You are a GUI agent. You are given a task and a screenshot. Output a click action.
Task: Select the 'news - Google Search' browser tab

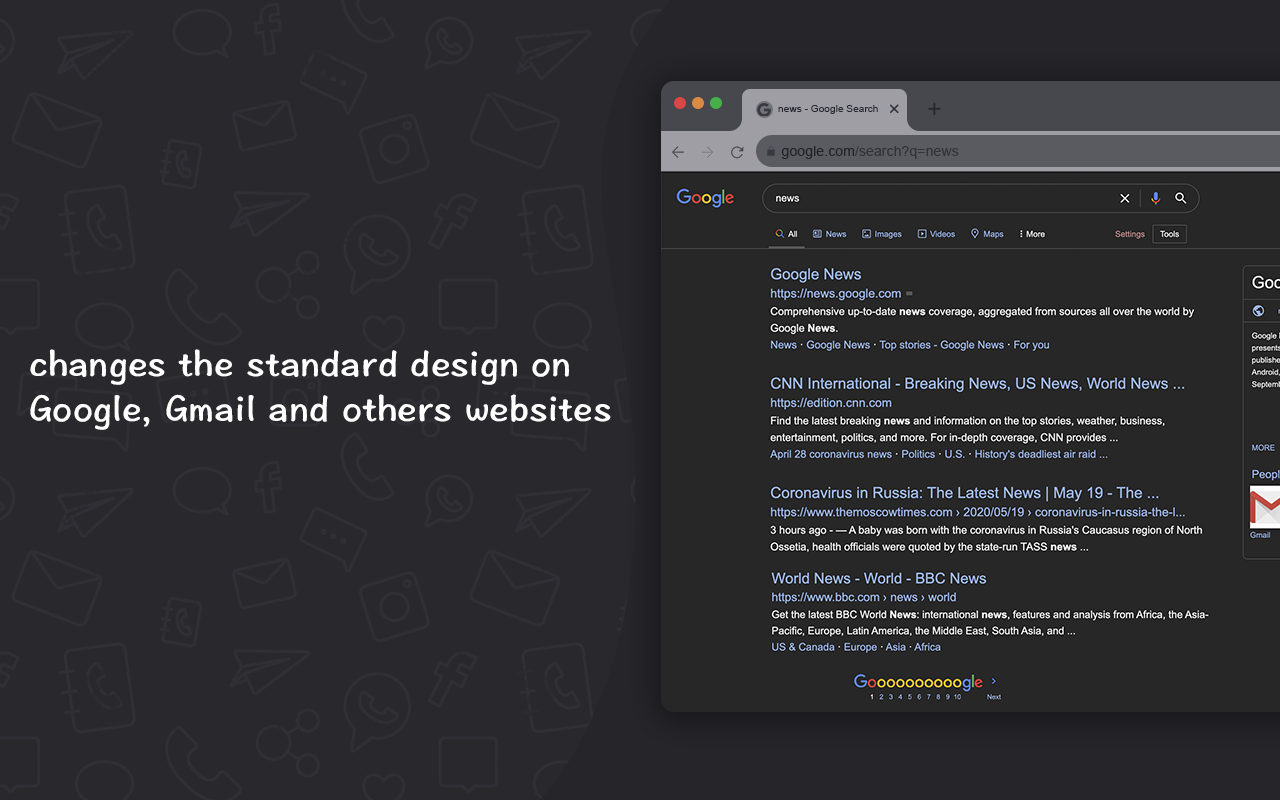[x=824, y=109]
